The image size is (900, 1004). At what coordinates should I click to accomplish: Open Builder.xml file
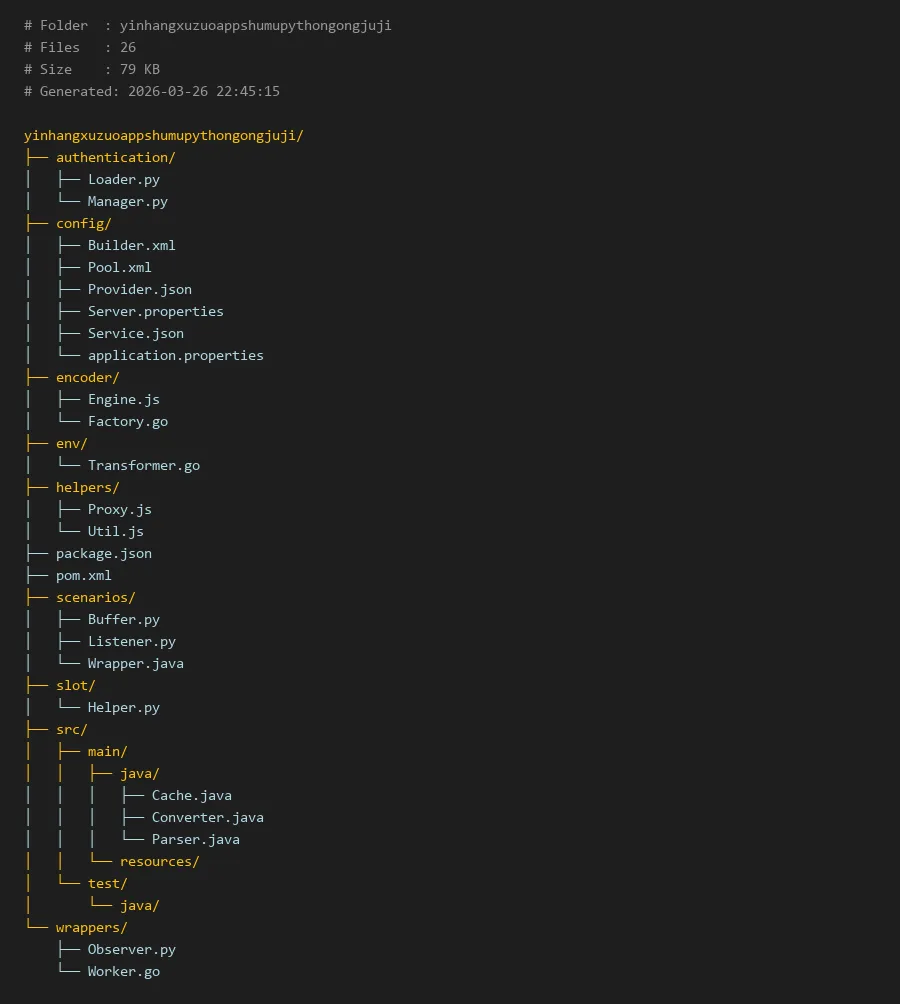[131, 245]
